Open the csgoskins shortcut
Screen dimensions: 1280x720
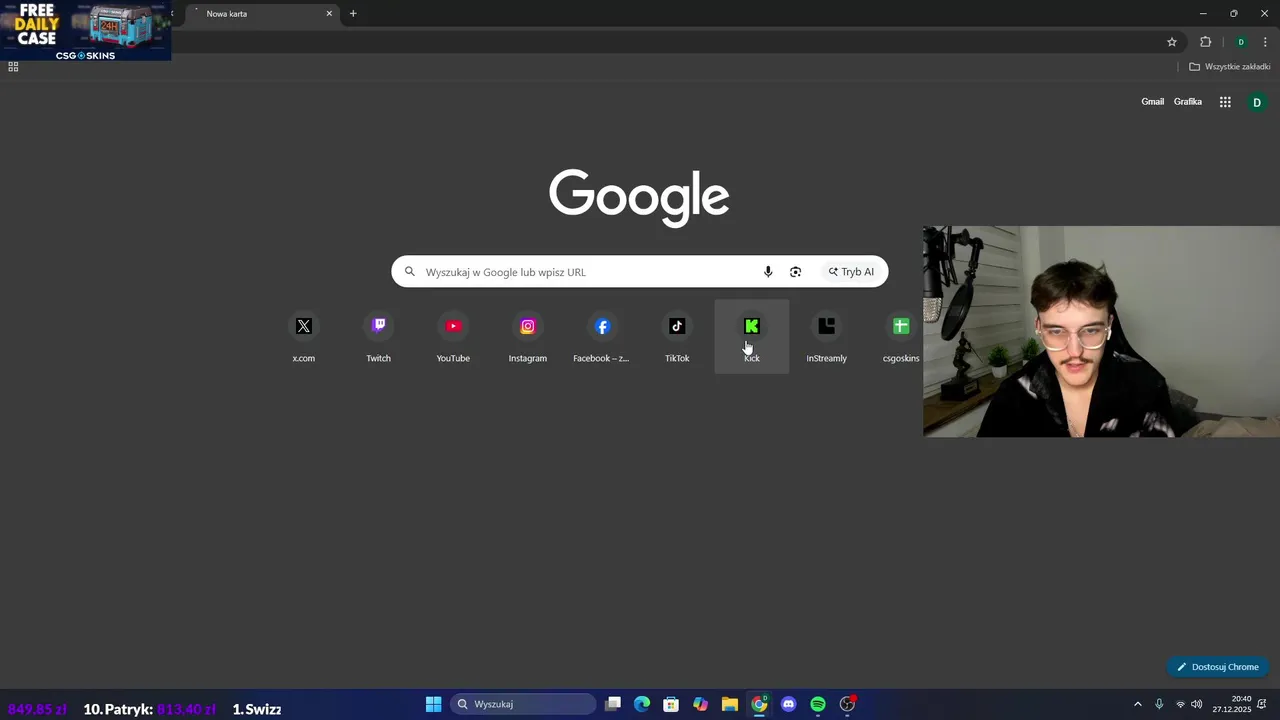(901, 337)
